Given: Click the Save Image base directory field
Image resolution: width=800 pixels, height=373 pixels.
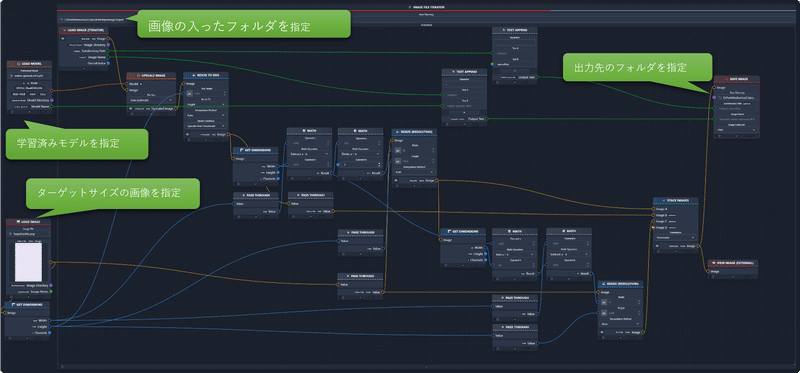Looking at the screenshot, I should (x=737, y=97).
